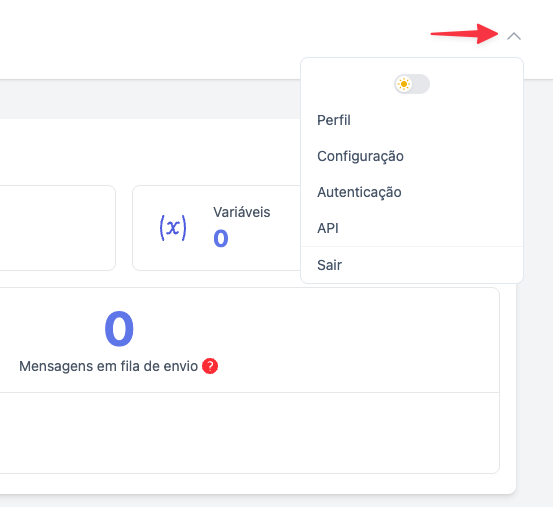
Task: Click the blank header area beside chevron
Action: (x=212, y=35)
